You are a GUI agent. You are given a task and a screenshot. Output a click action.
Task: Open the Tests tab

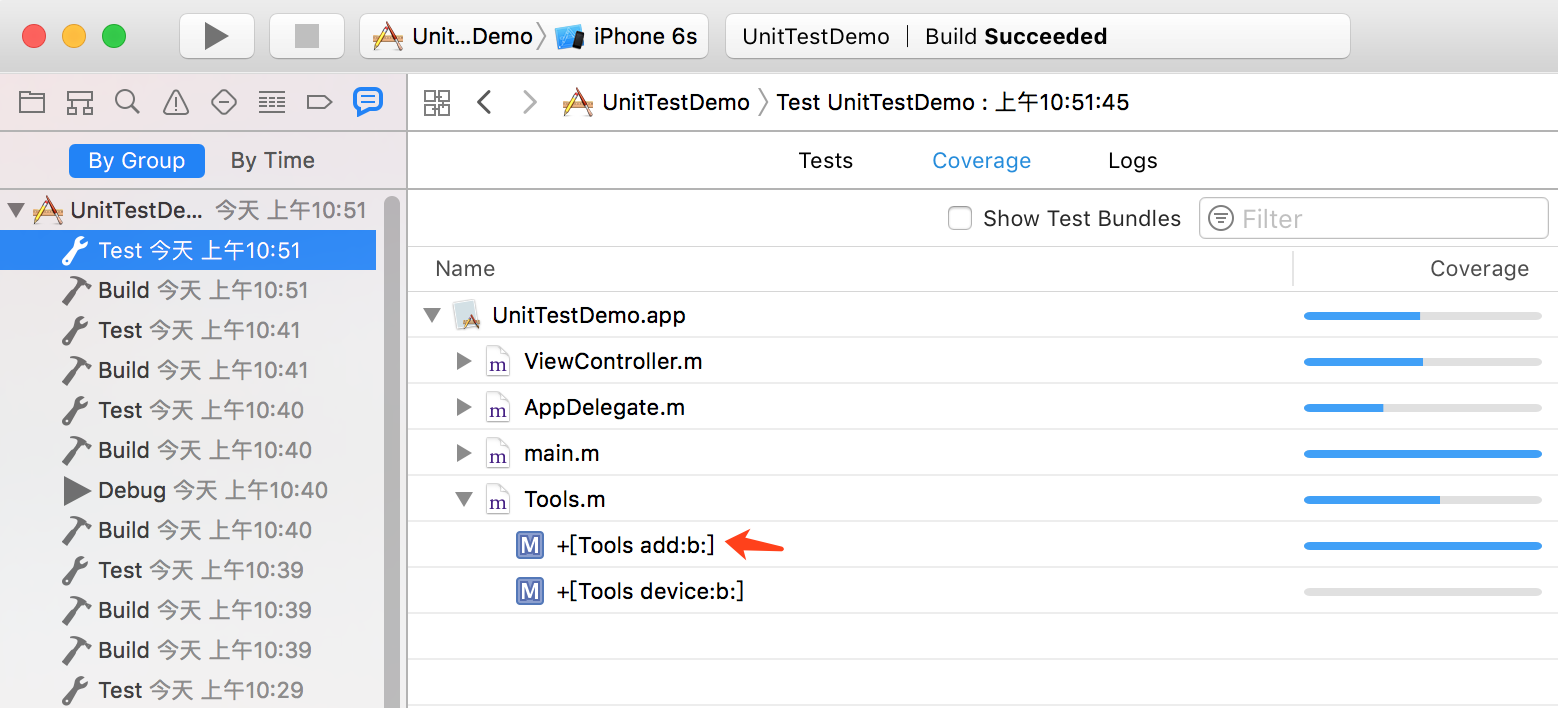(x=826, y=160)
